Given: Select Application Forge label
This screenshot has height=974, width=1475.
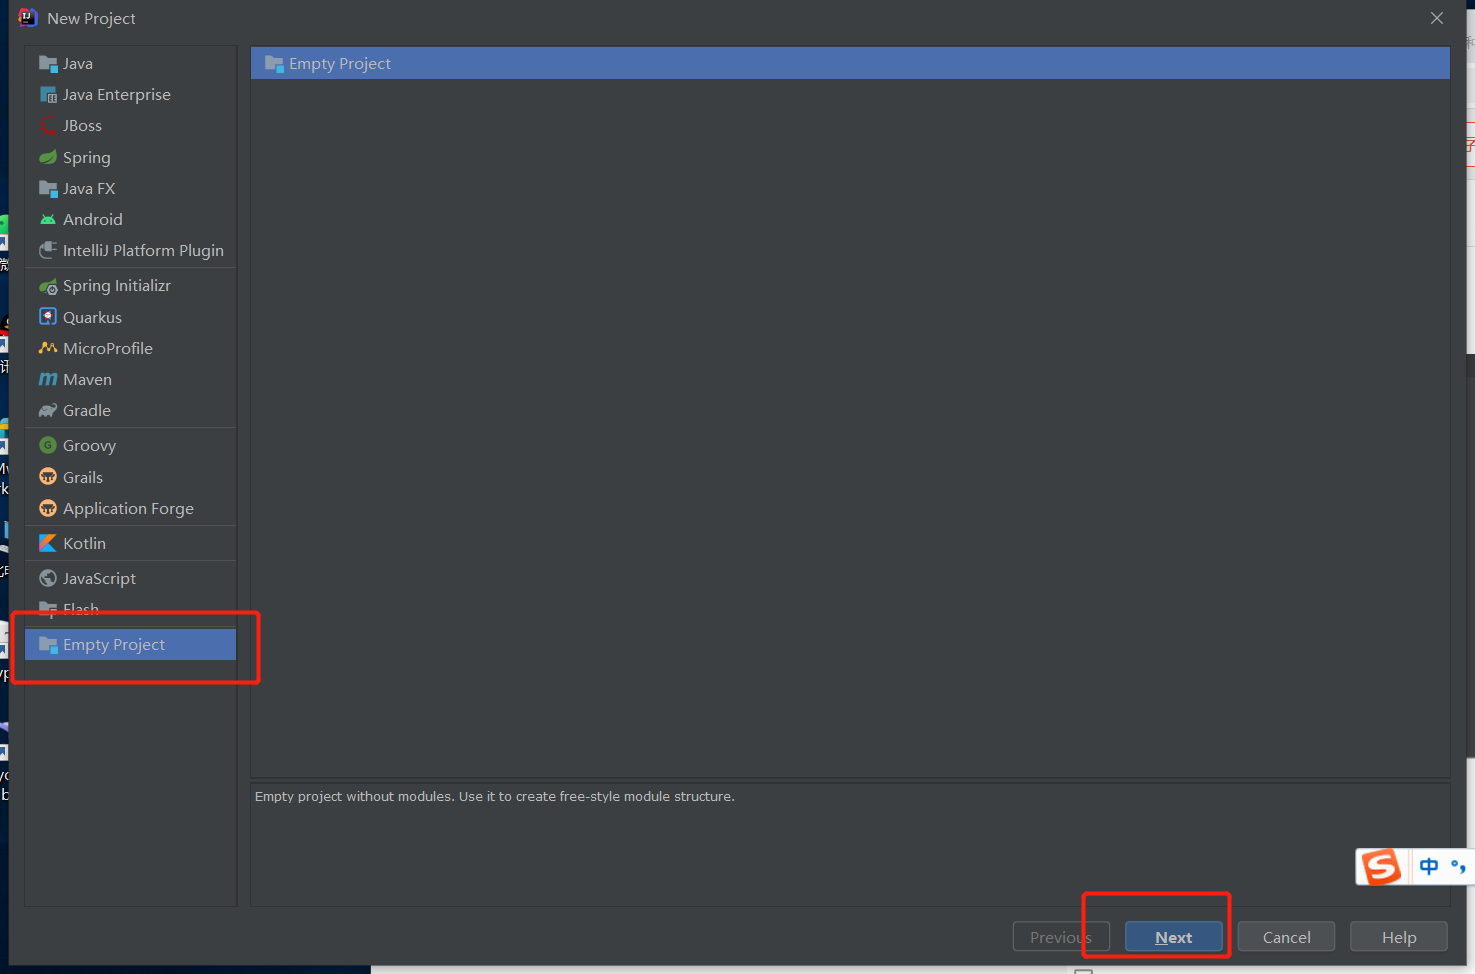Looking at the screenshot, I should pos(128,509).
